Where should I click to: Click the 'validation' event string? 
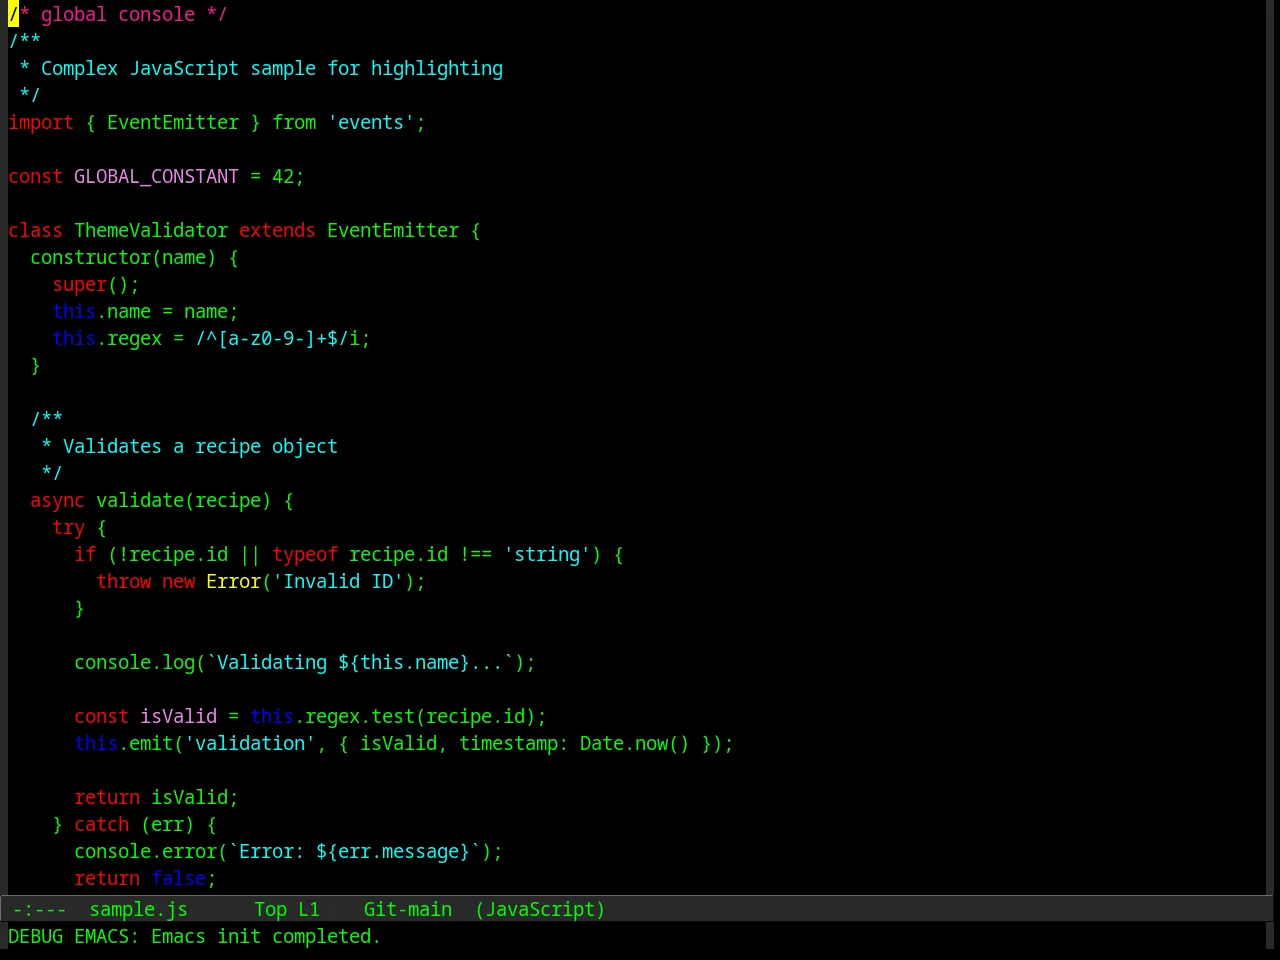pyautogui.click(x=250, y=744)
